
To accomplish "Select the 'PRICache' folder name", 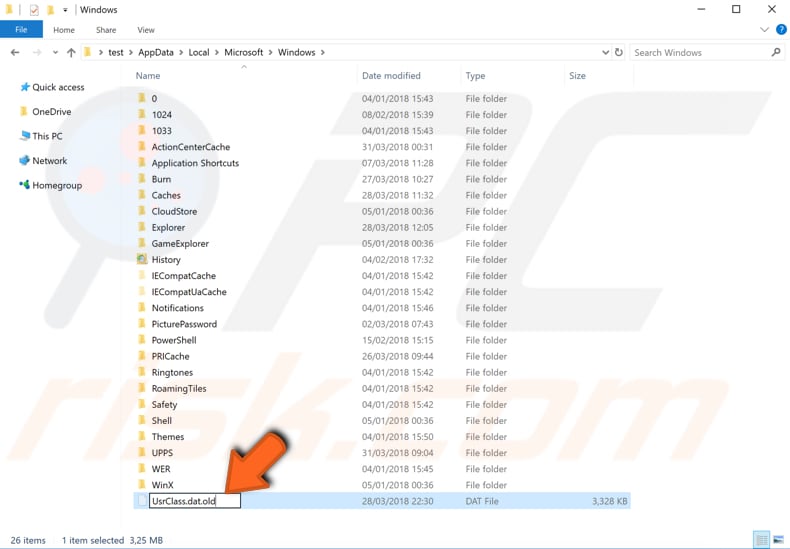I will pyautogui.click(x=170, y=357).
